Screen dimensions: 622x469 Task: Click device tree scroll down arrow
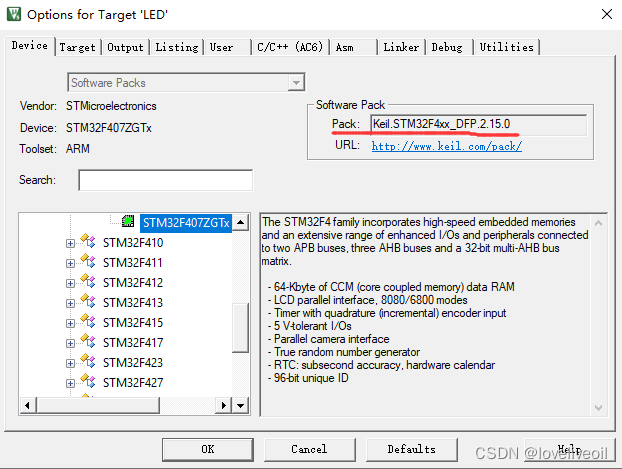240,406
